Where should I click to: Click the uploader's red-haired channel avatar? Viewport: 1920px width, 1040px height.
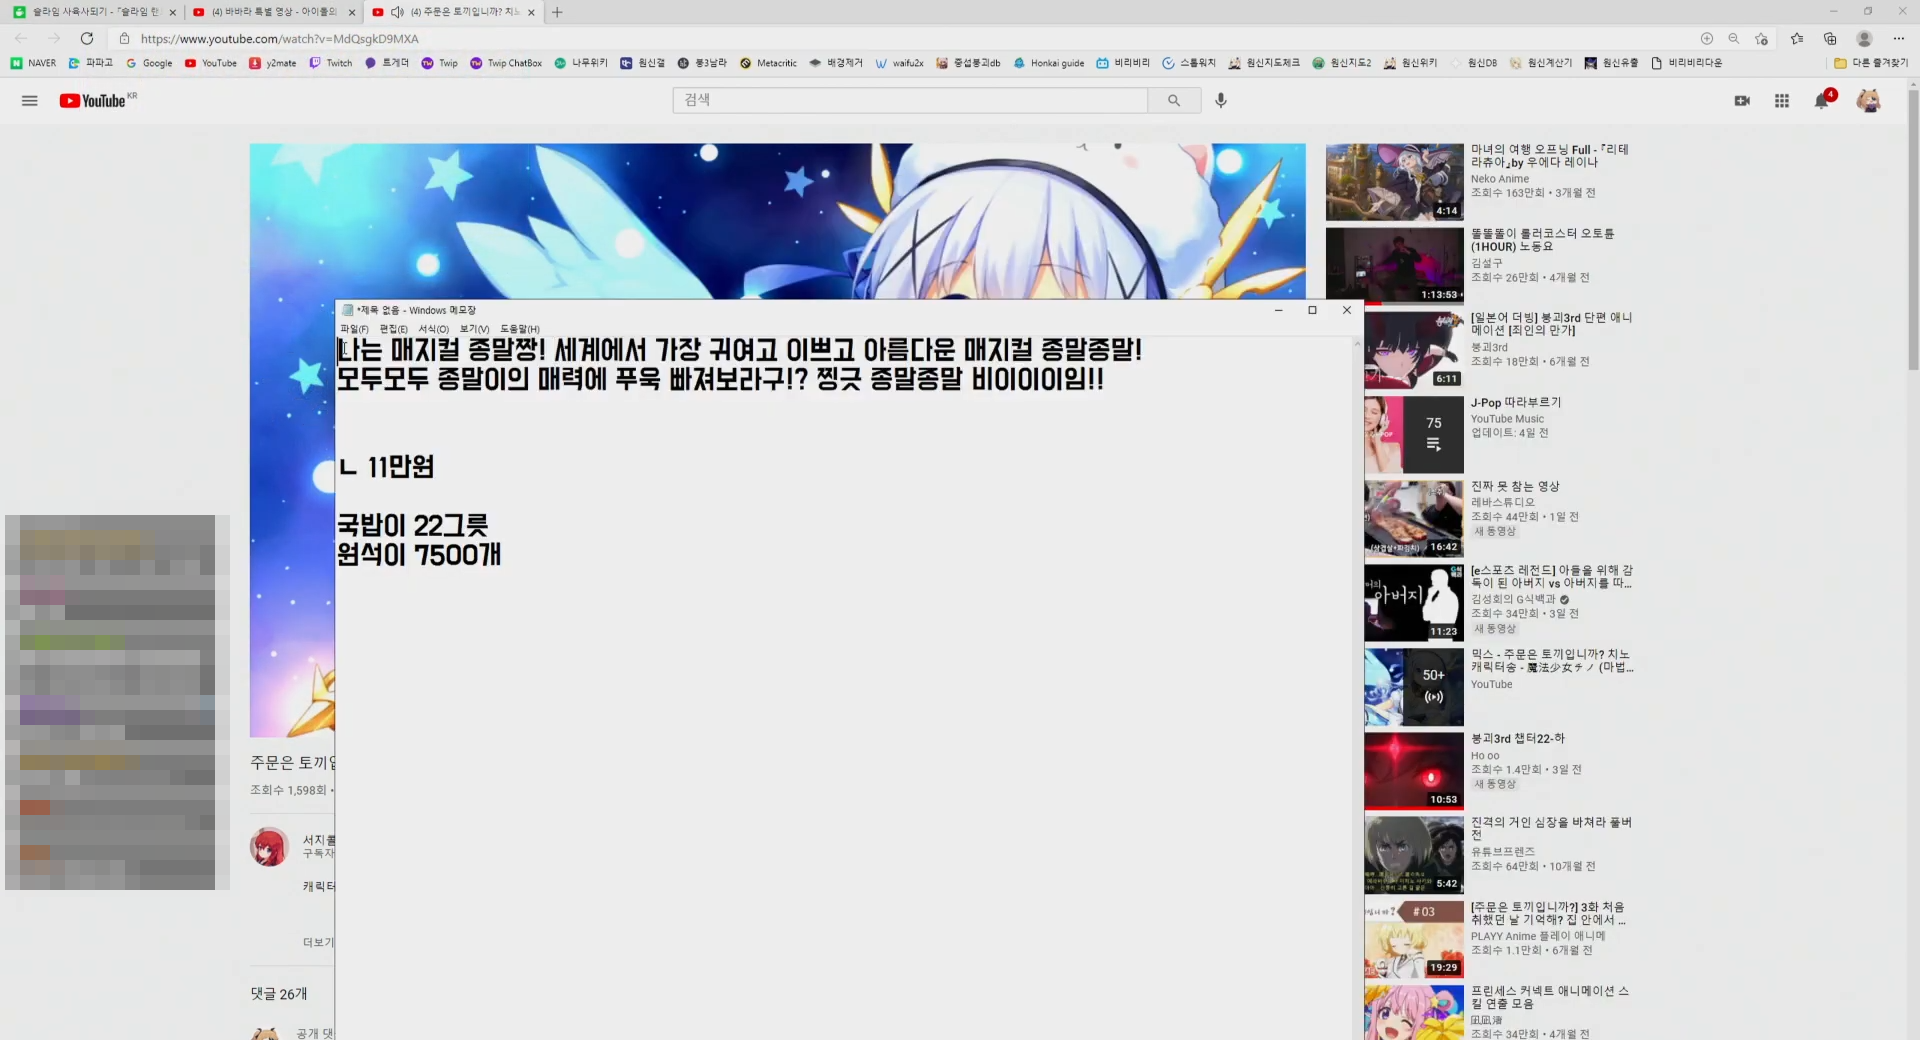pyautogui.click(x=269, y=847)
